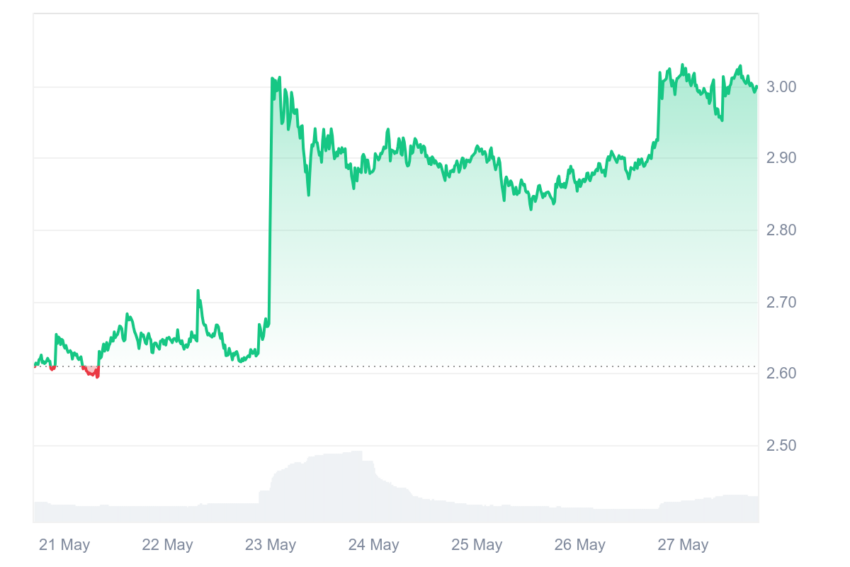Click the highest point of the volume area
Screen dimensions: 850x567
358,452
